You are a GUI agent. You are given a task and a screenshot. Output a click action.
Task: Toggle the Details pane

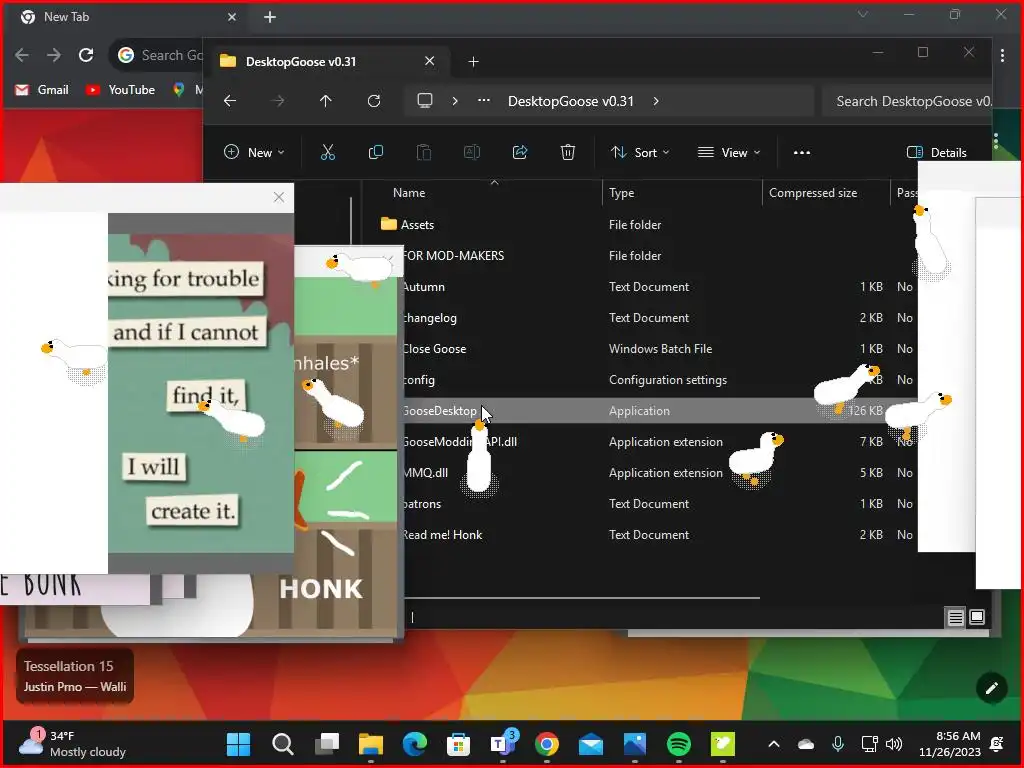937,152
